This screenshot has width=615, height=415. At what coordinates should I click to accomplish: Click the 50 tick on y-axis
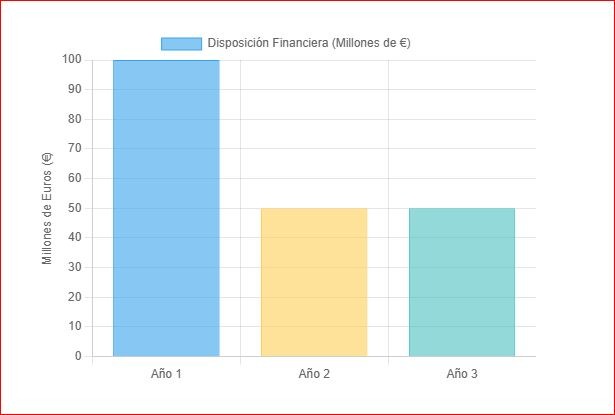click(75, 208)
